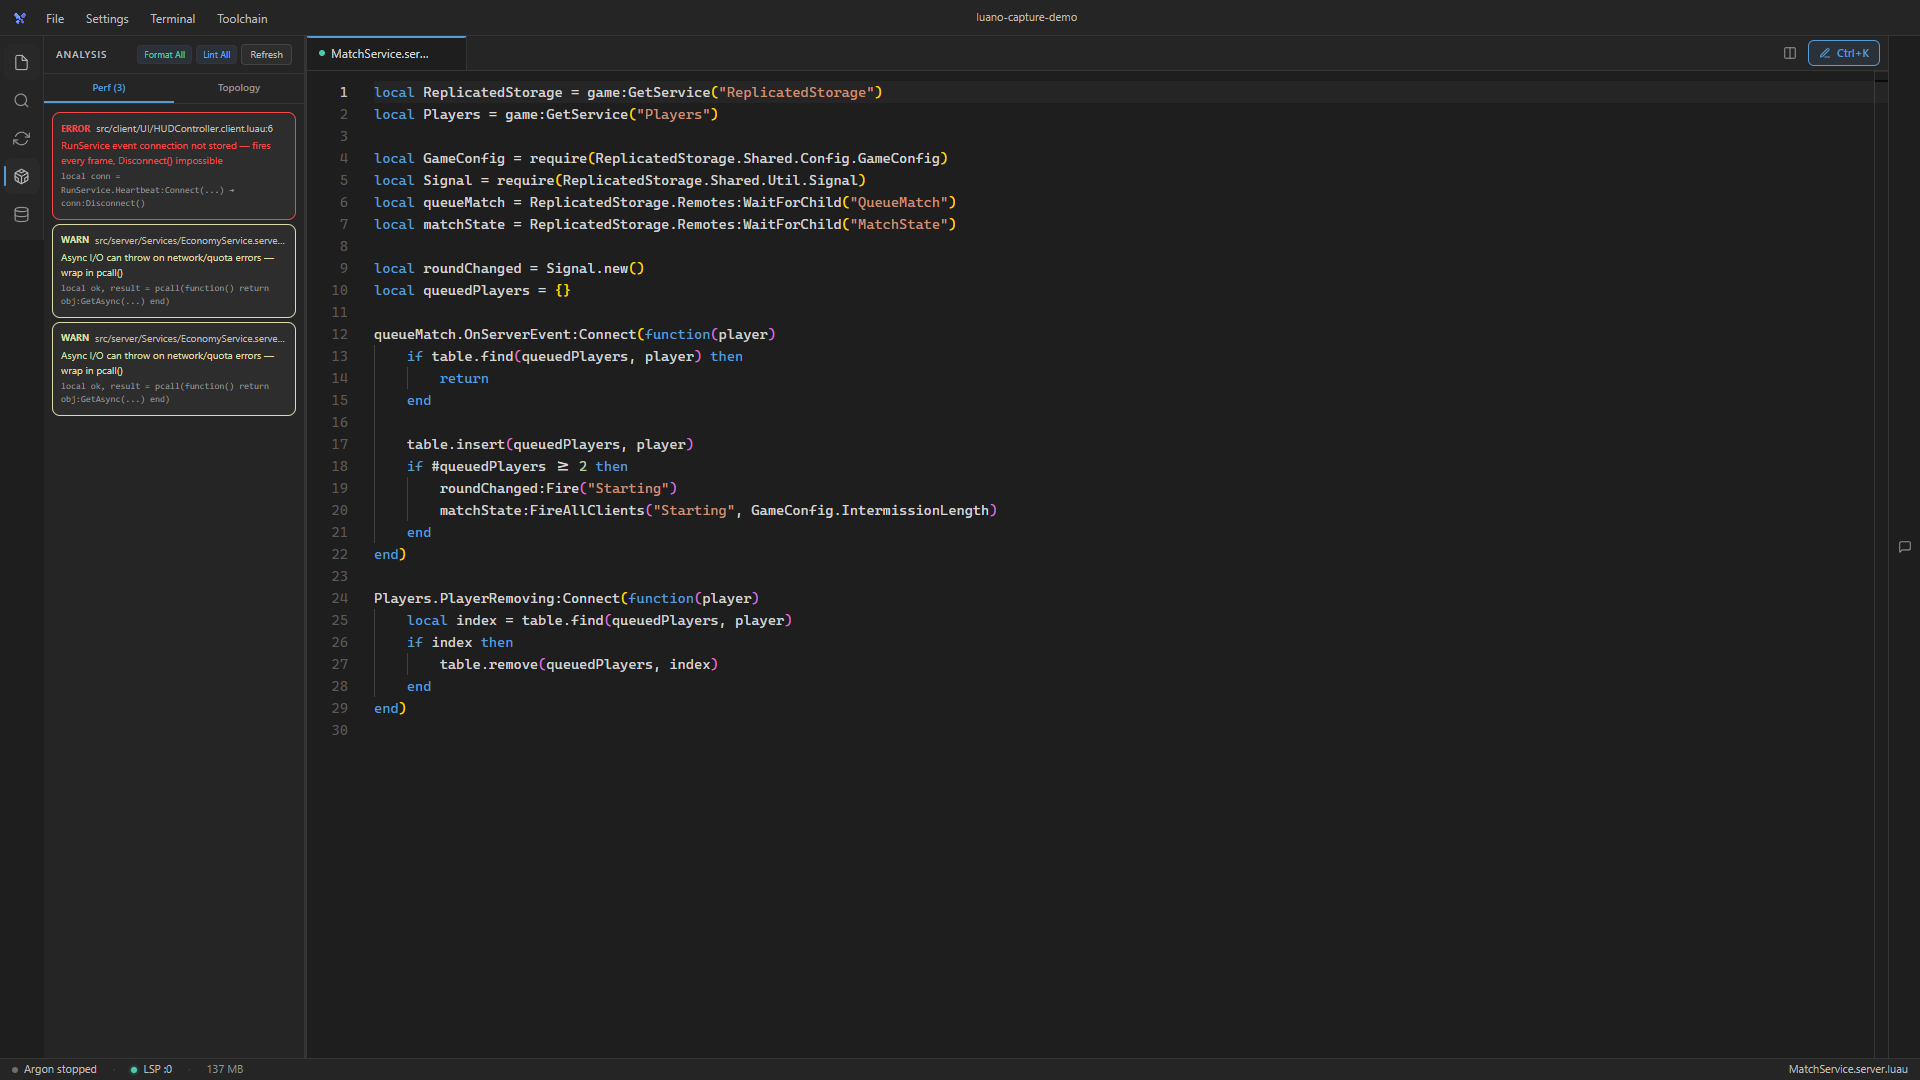This screenshot has height=1080, width=1920.
Task: Click the Argon stopped status entry
Action: (54, 1069)
